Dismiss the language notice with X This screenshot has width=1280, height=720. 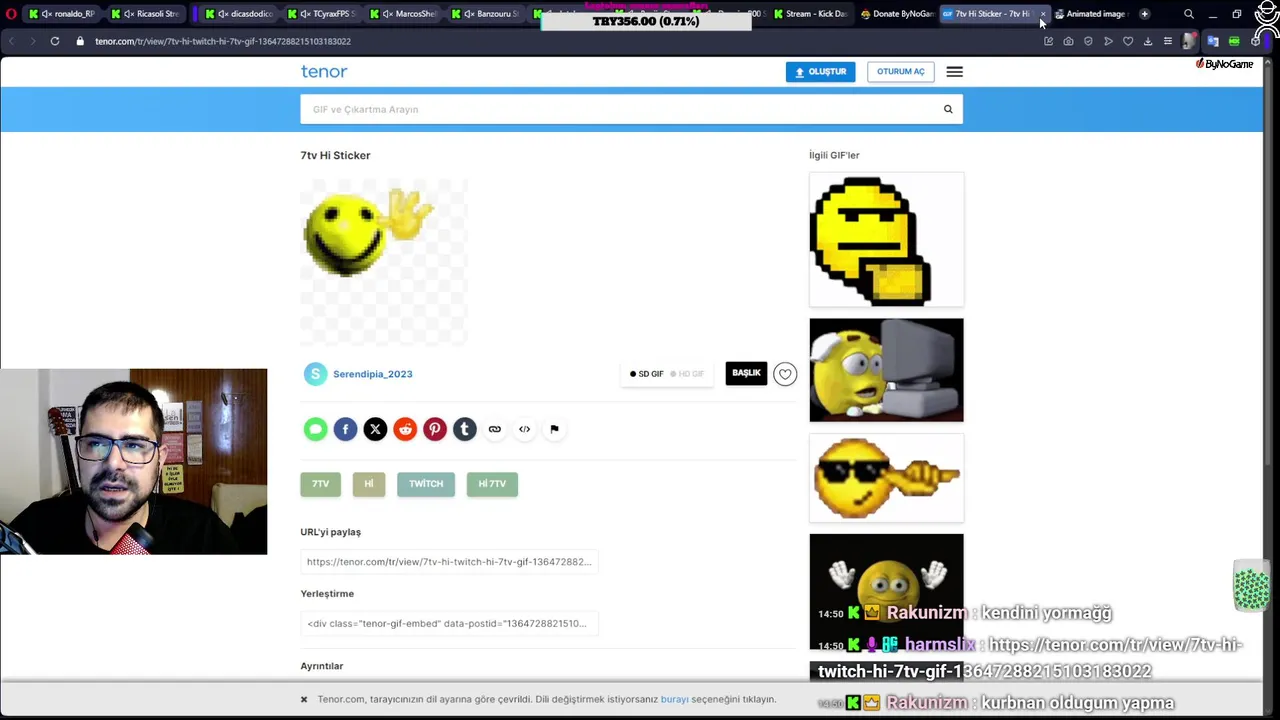pos(304,699)
